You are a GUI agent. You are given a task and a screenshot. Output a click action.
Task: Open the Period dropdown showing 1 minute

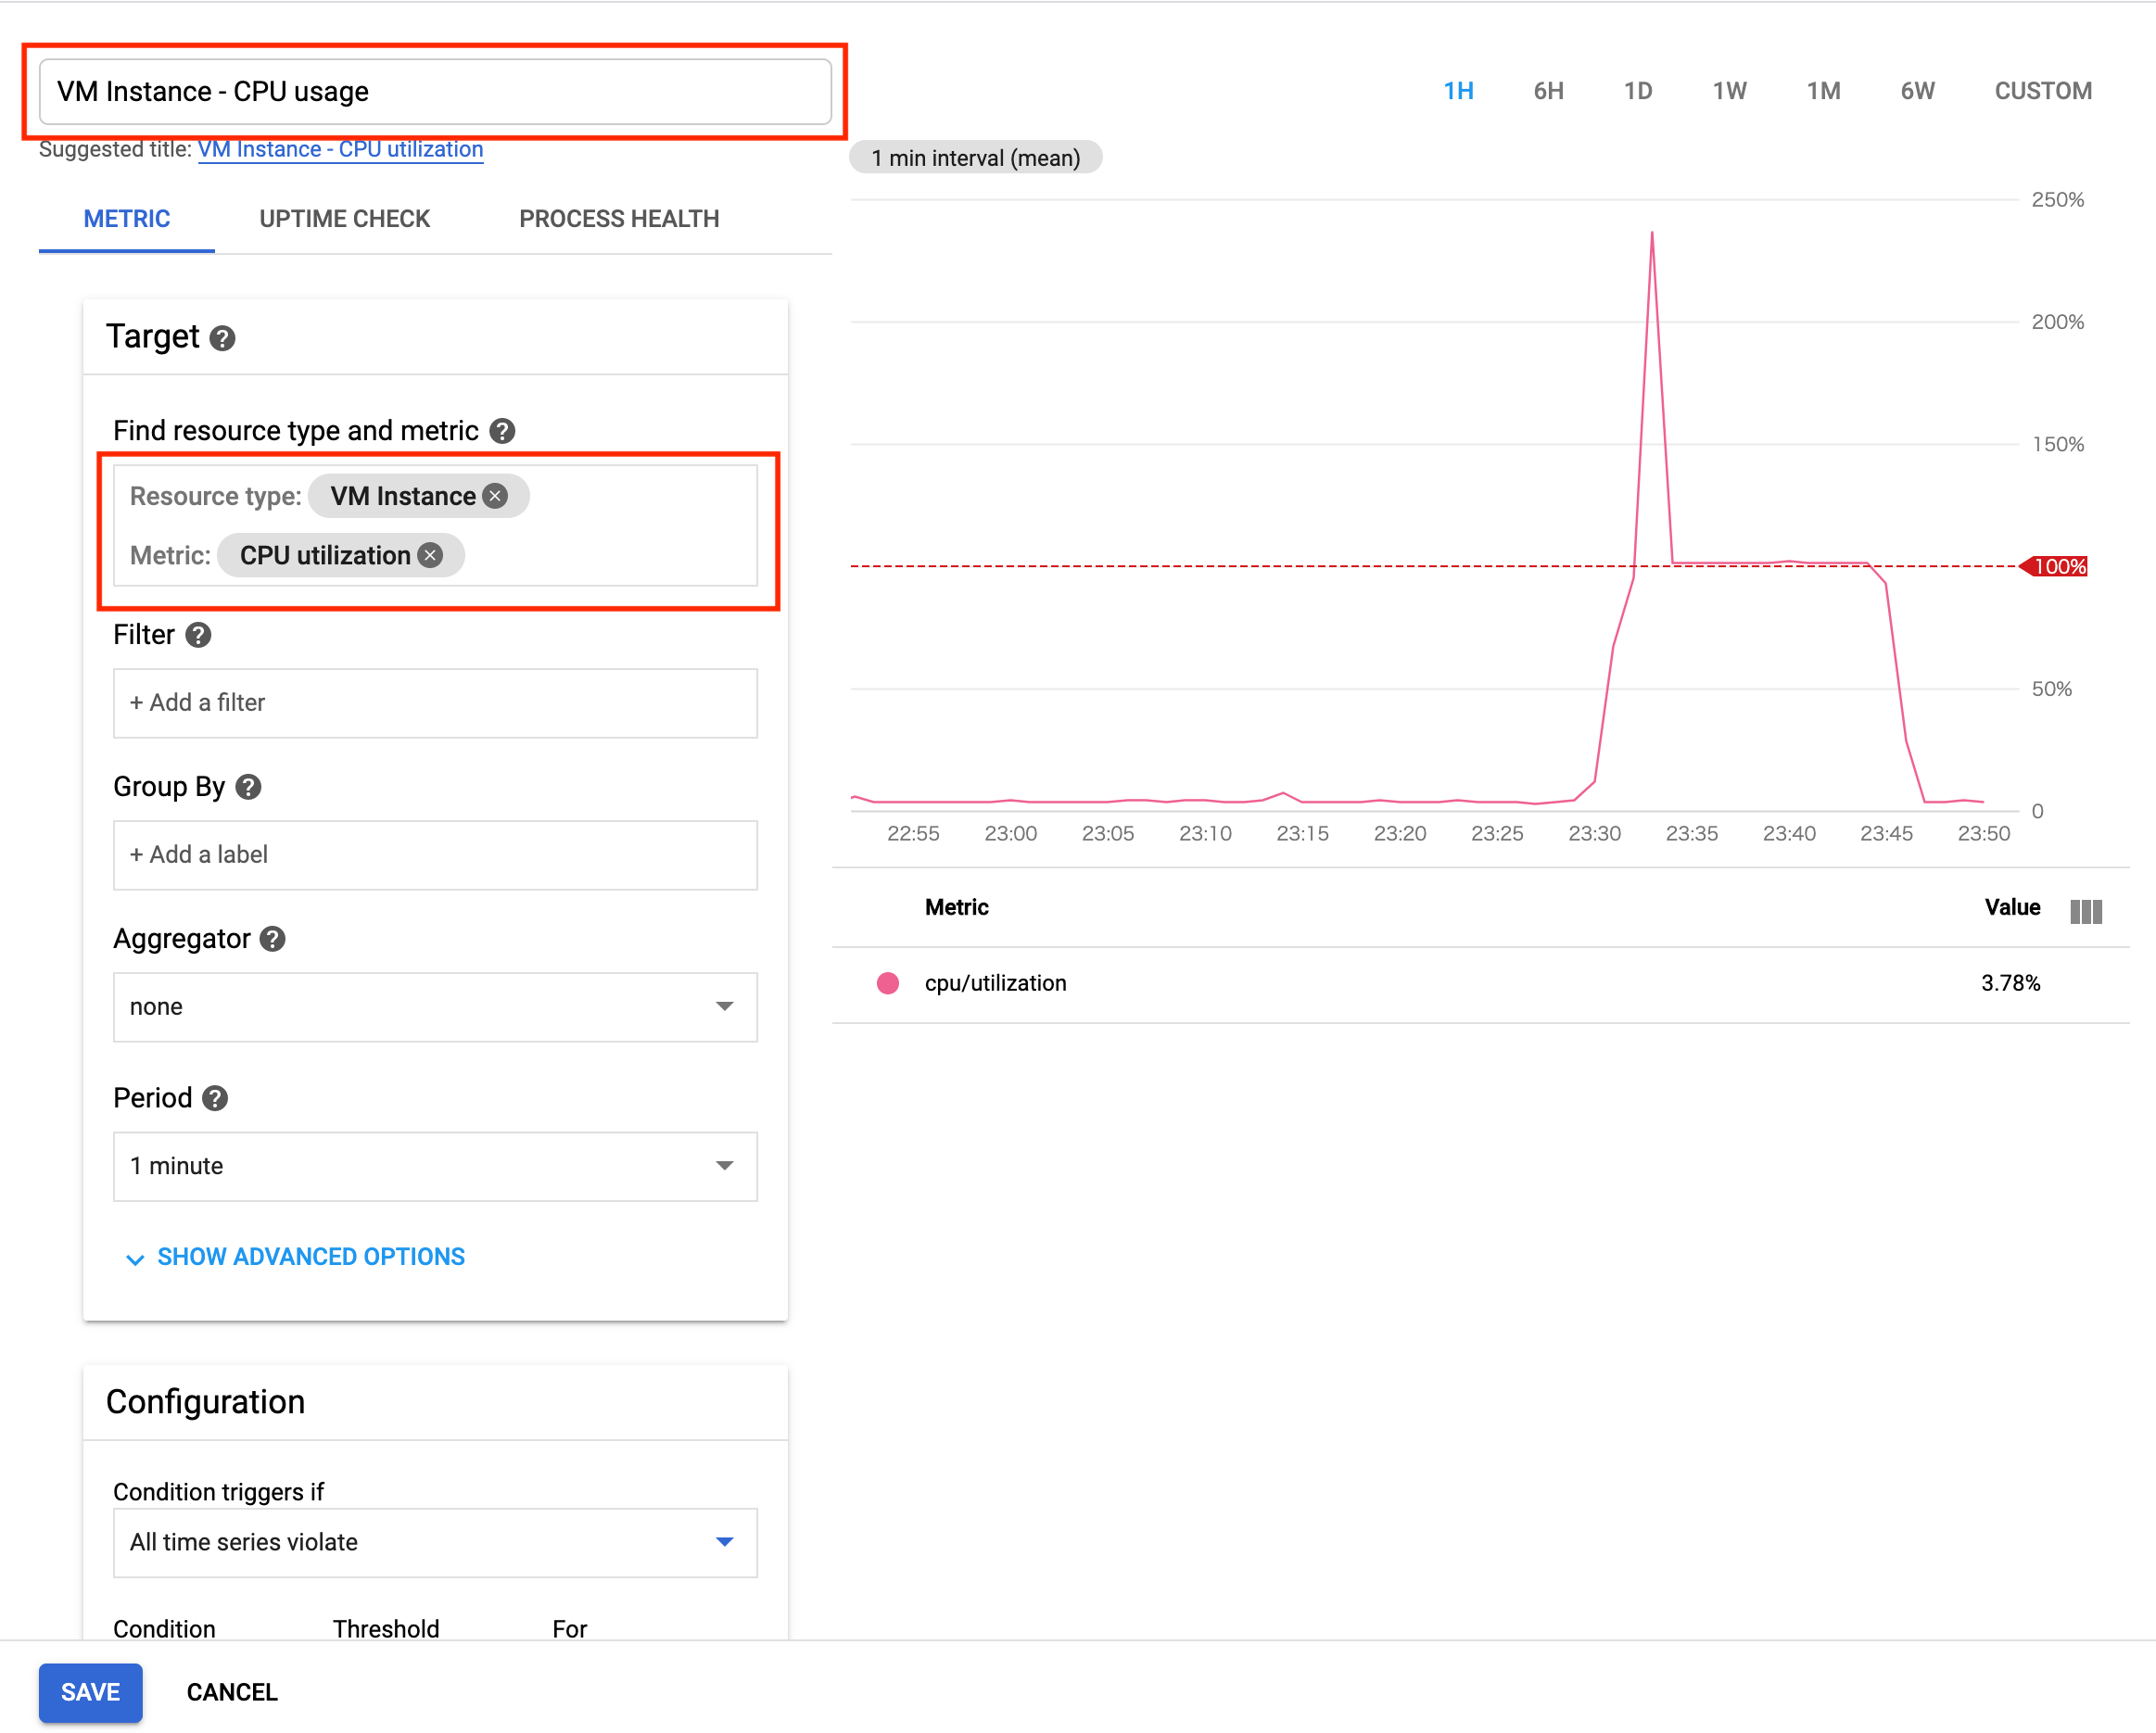[435, 1166]
